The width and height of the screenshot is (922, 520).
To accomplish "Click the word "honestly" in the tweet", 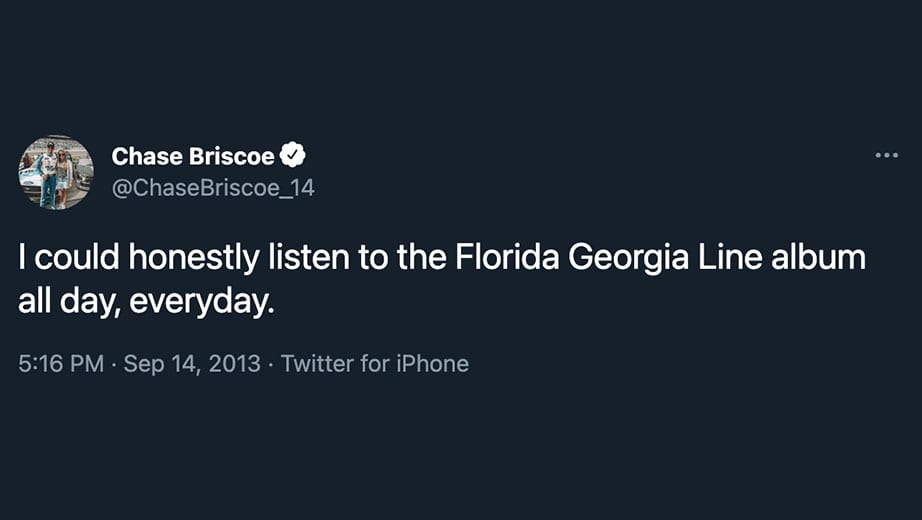I will (194, 258).
